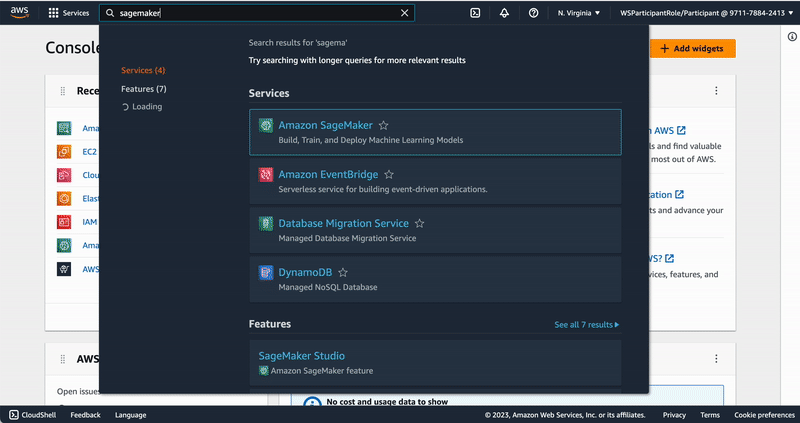Click See all 7 results link
Screen dimensions: 800x423
coord(587,325)
